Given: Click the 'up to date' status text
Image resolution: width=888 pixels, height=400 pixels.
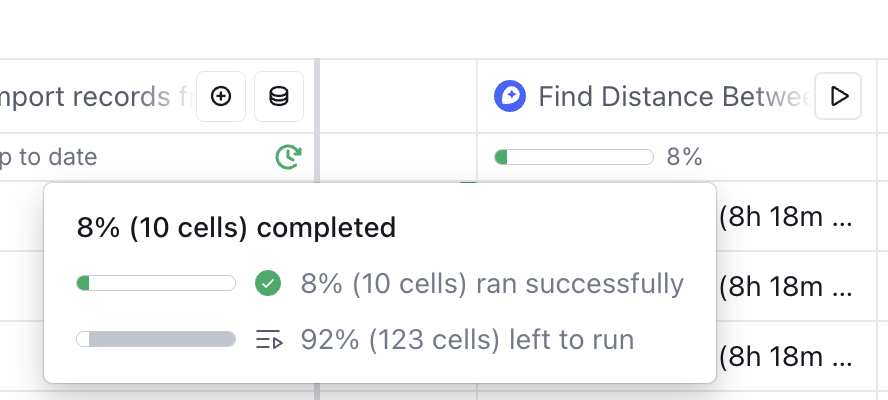Looking at the screenshot, I should (x=48, y=157).
